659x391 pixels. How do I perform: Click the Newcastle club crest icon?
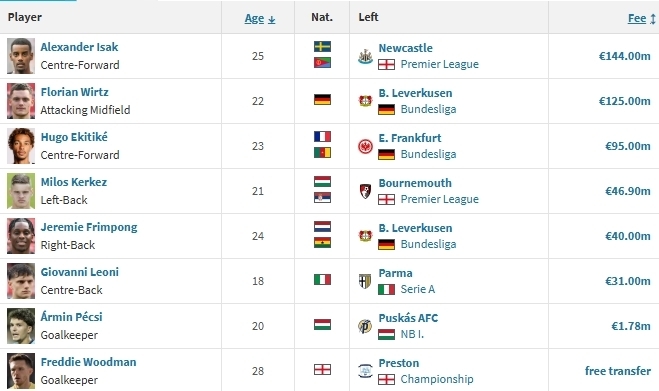pyautogui.click(x=365, y=56)
